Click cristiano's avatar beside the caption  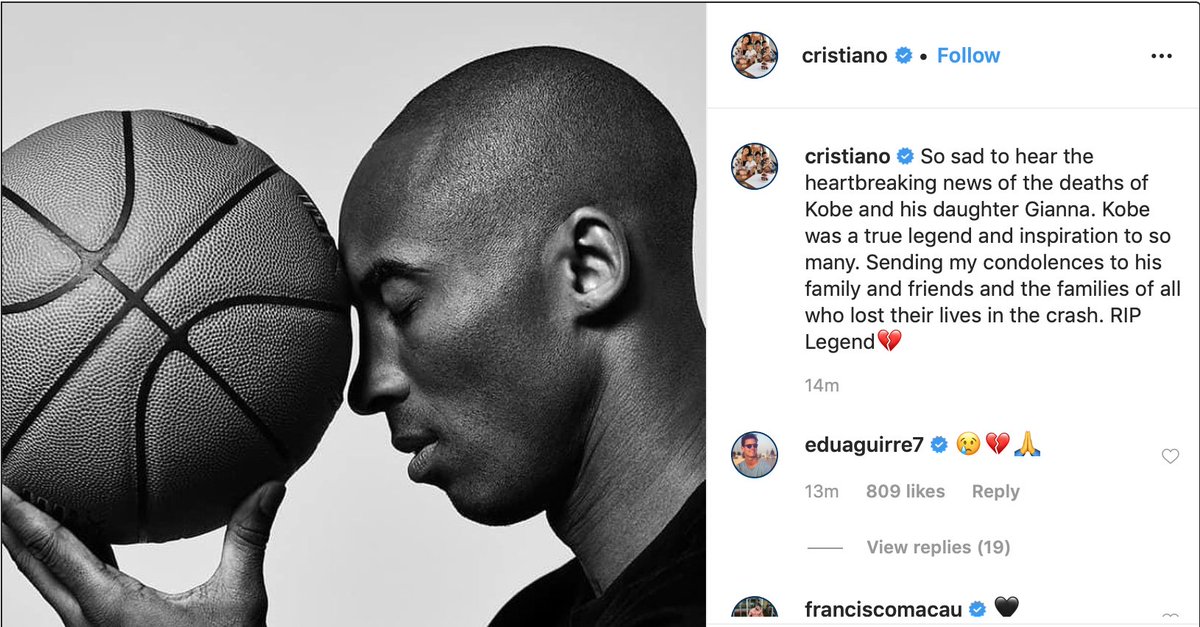point(754,165)
